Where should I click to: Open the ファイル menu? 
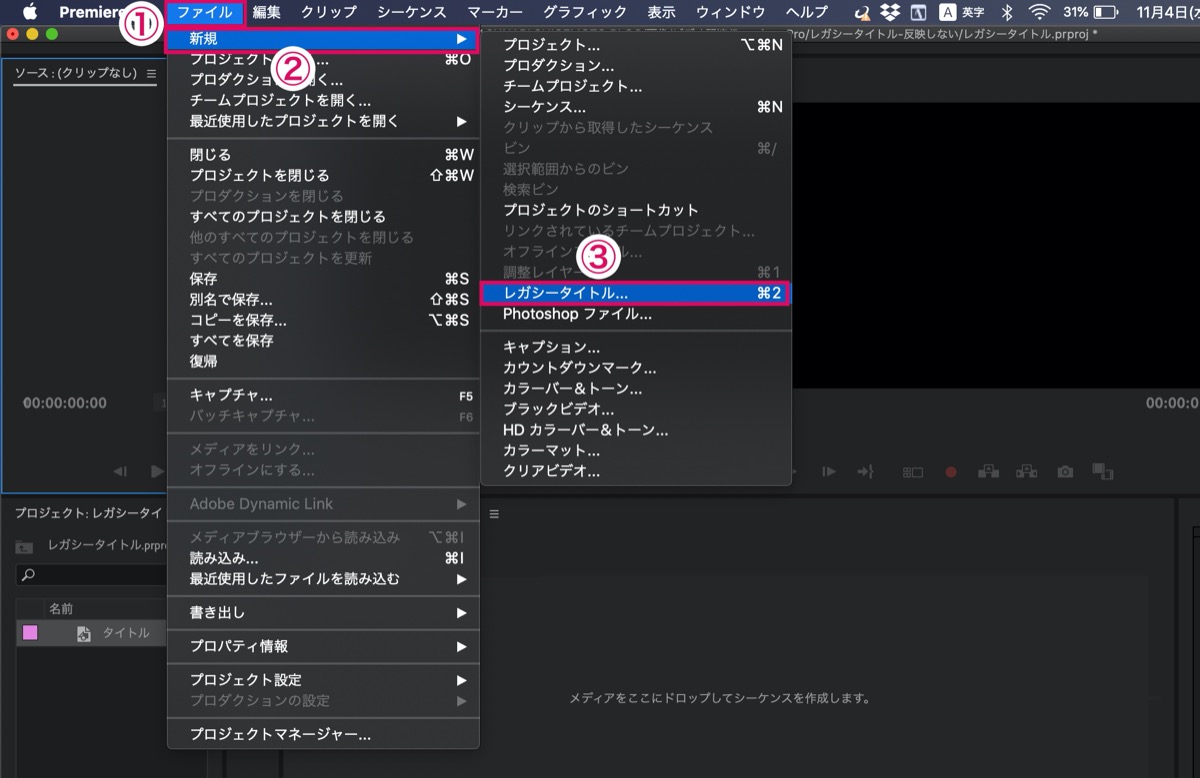[x=205, y=12]
